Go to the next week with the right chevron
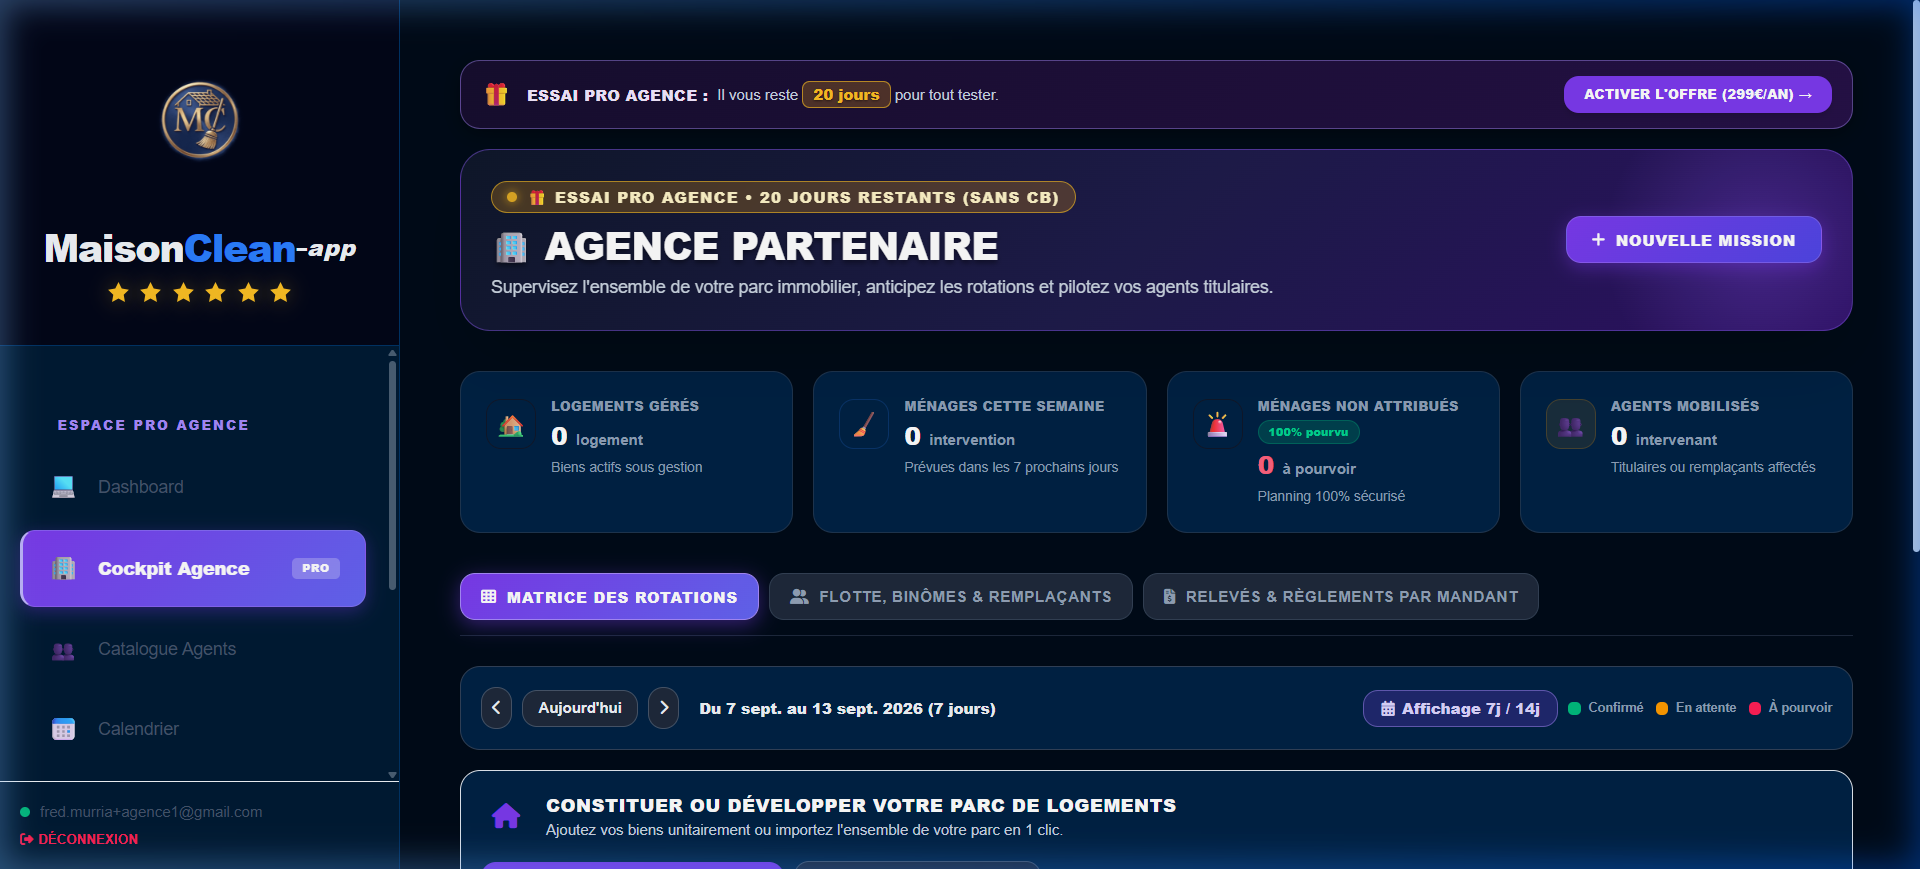Viewport: 1920px width, 869px height. pos(664,708)
